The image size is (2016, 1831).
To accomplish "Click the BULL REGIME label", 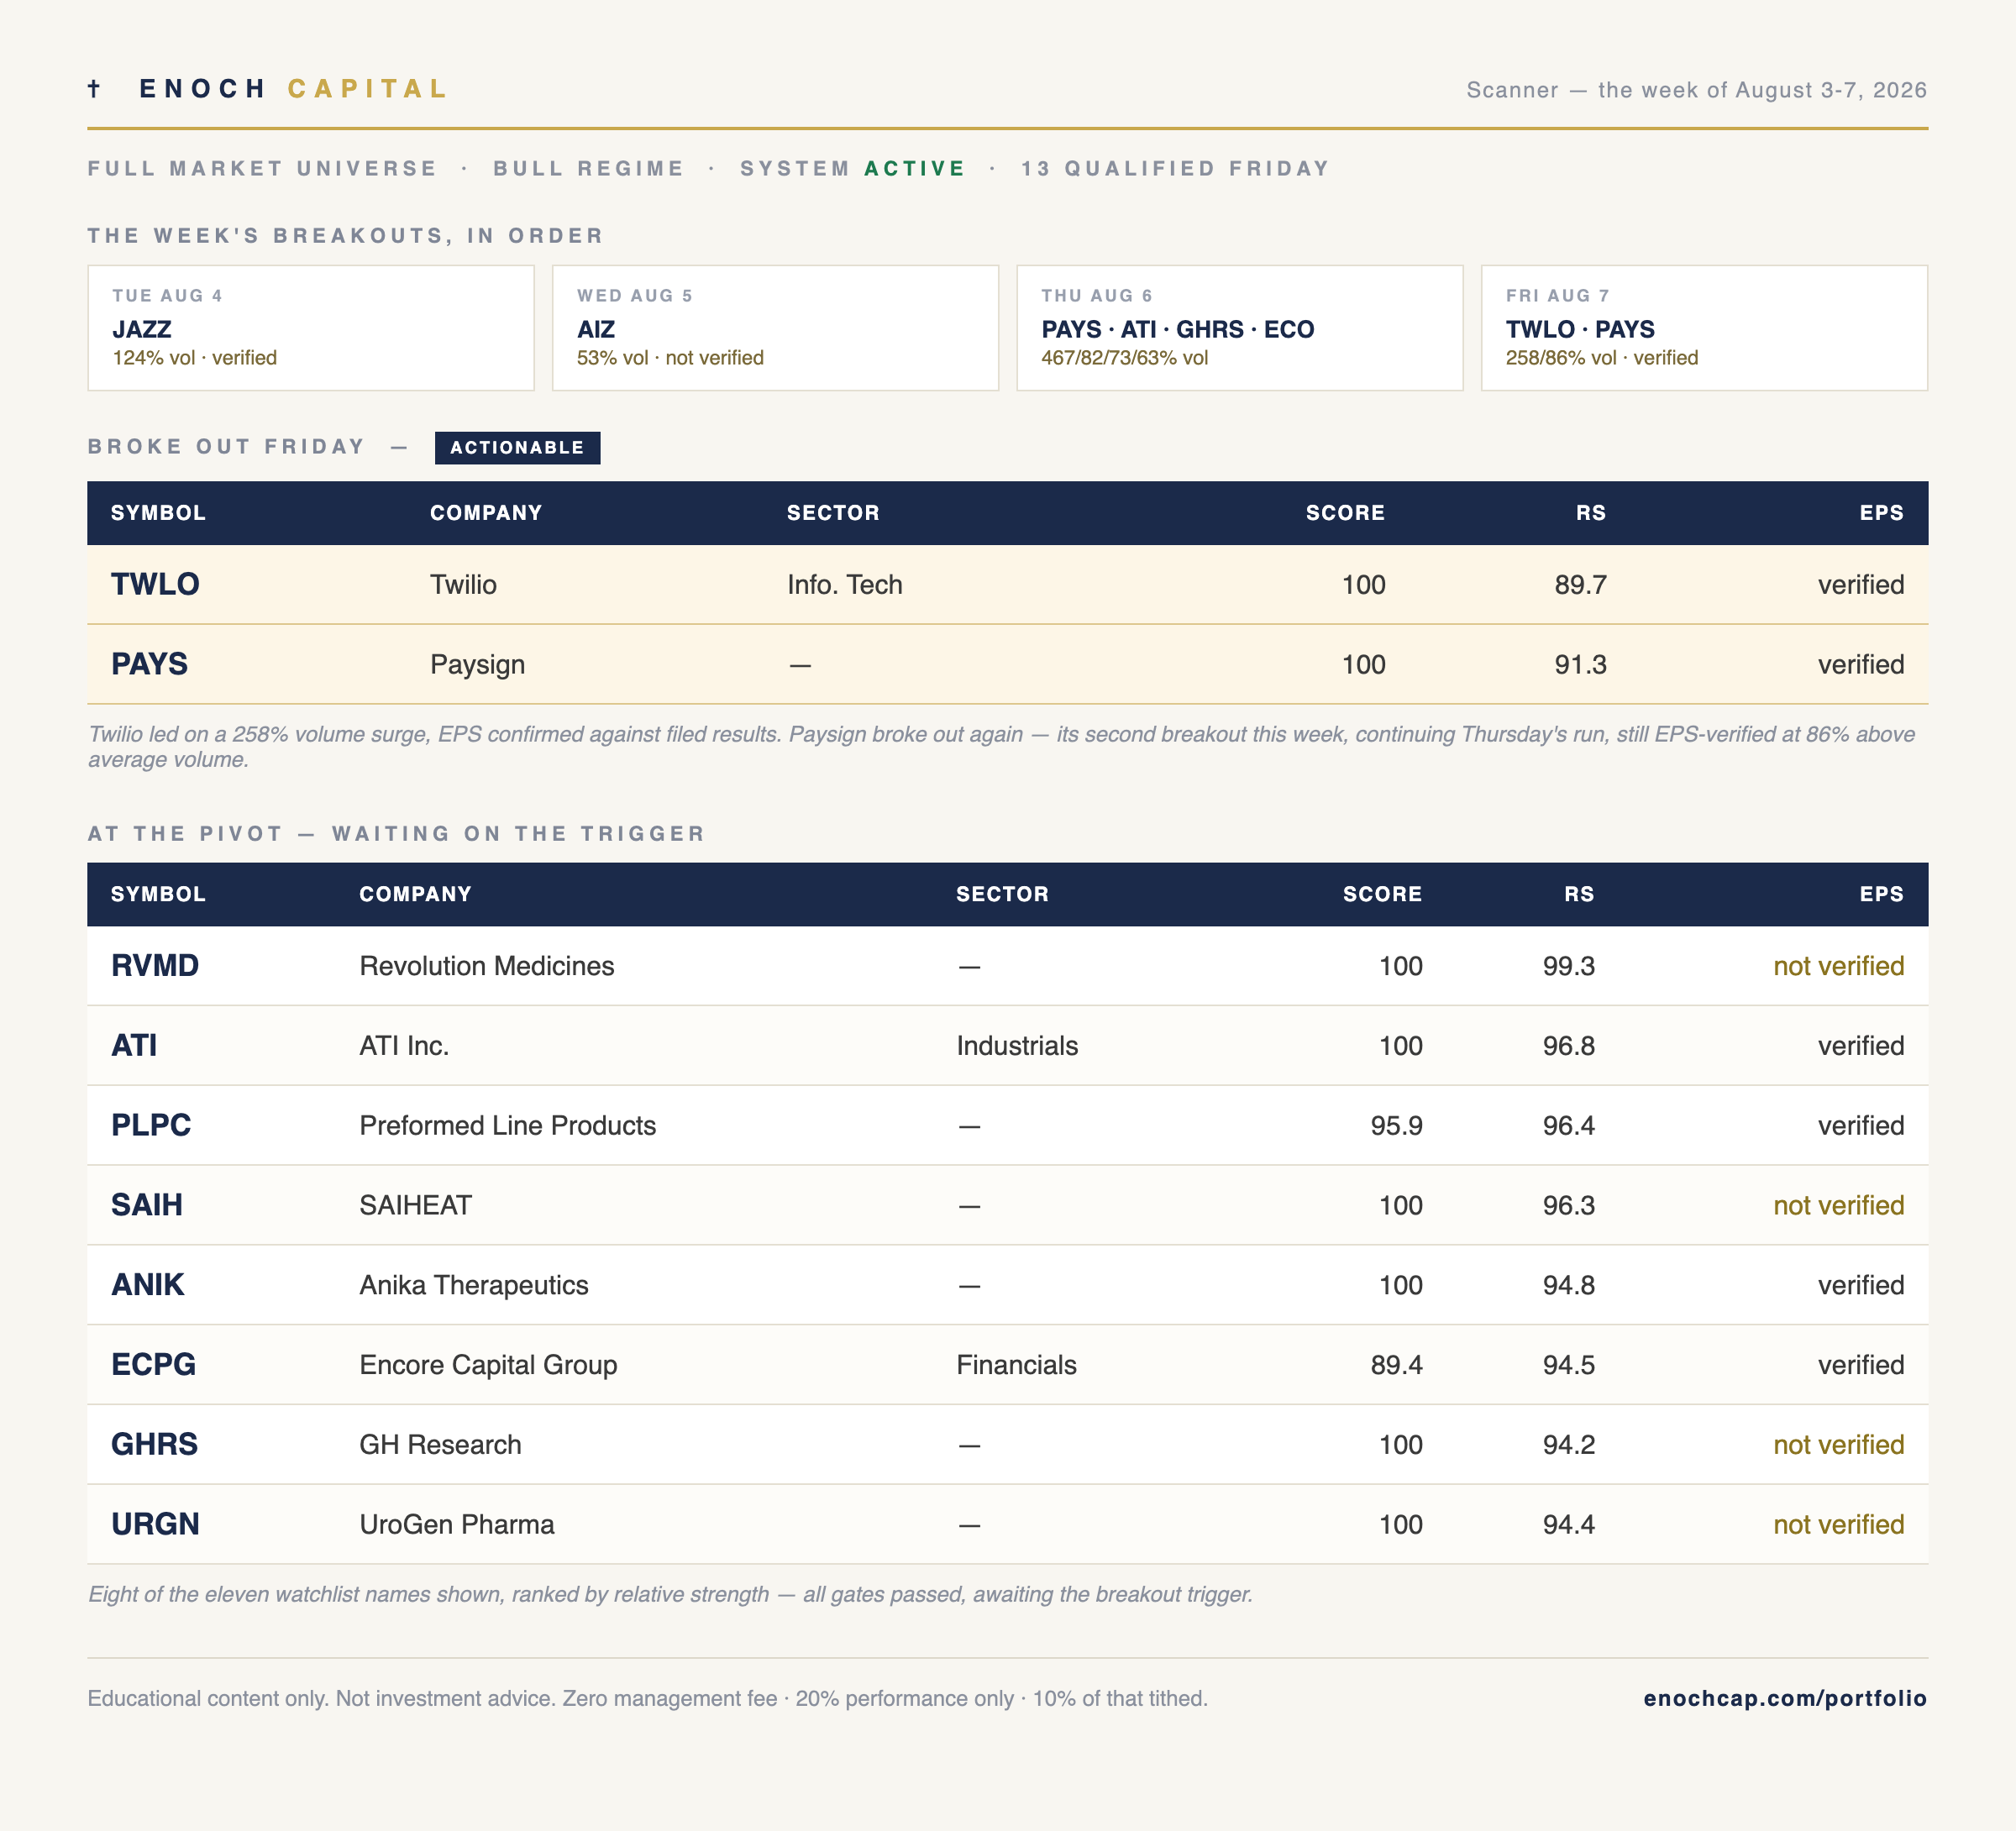I will point(588,169).
